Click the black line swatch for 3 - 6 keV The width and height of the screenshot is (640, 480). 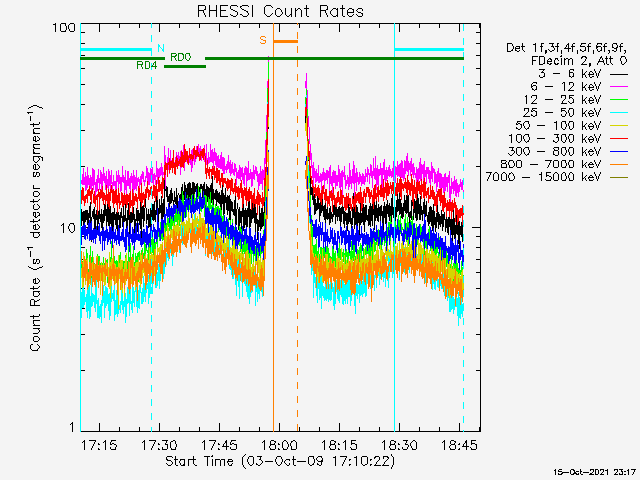tap(619, 74)
